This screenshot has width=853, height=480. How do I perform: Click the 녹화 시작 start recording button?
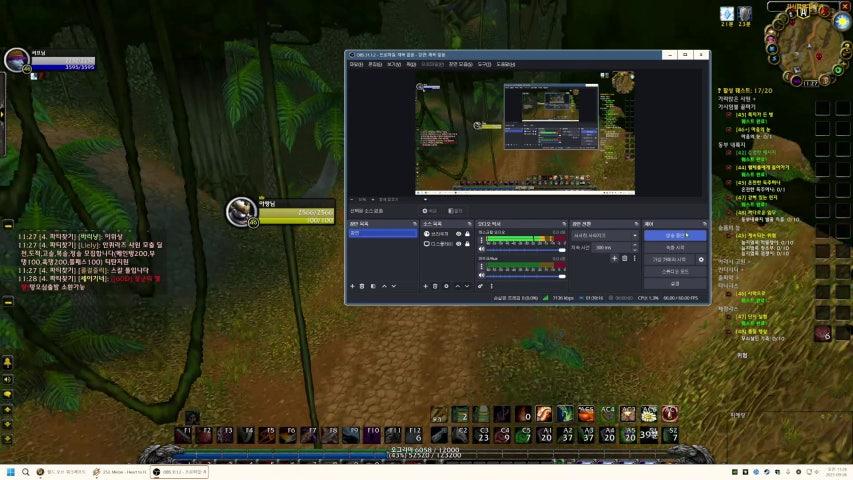(675, 248)
